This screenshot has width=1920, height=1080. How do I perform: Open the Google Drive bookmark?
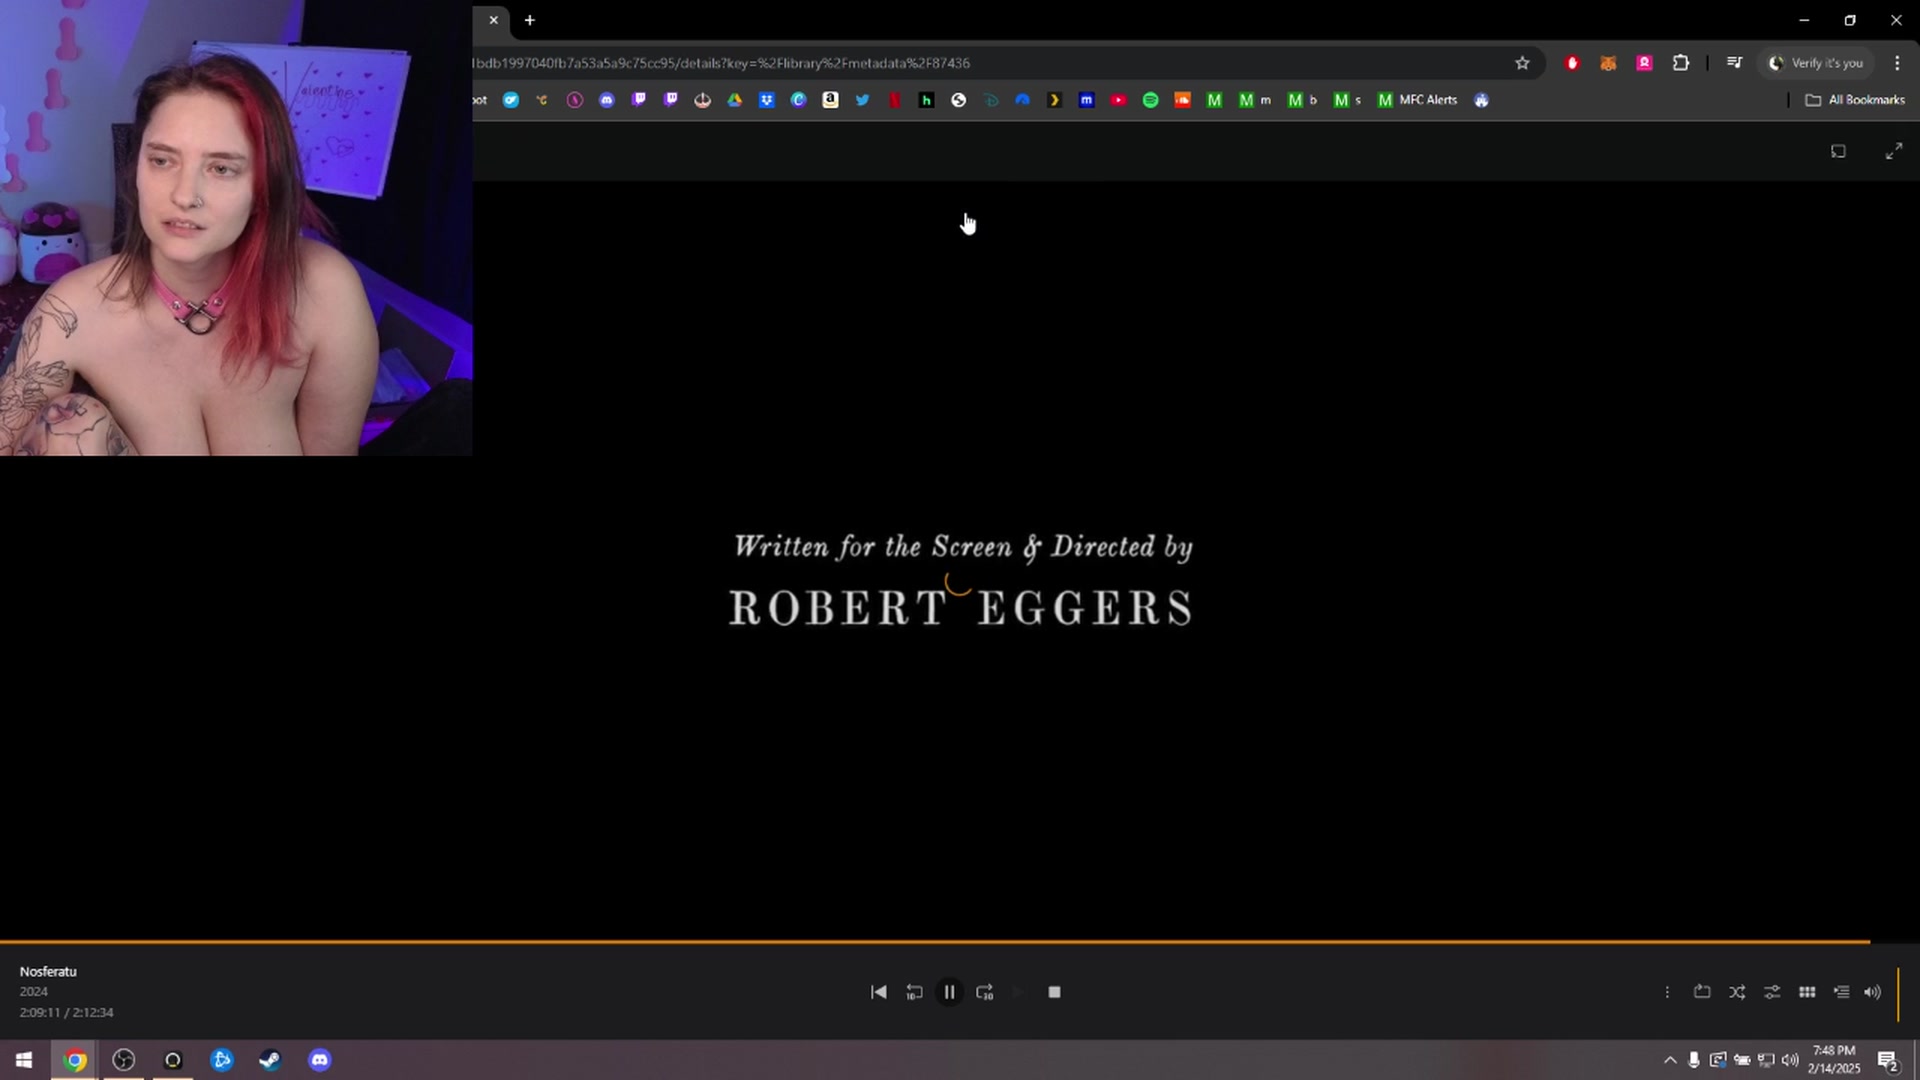point(734,100)
